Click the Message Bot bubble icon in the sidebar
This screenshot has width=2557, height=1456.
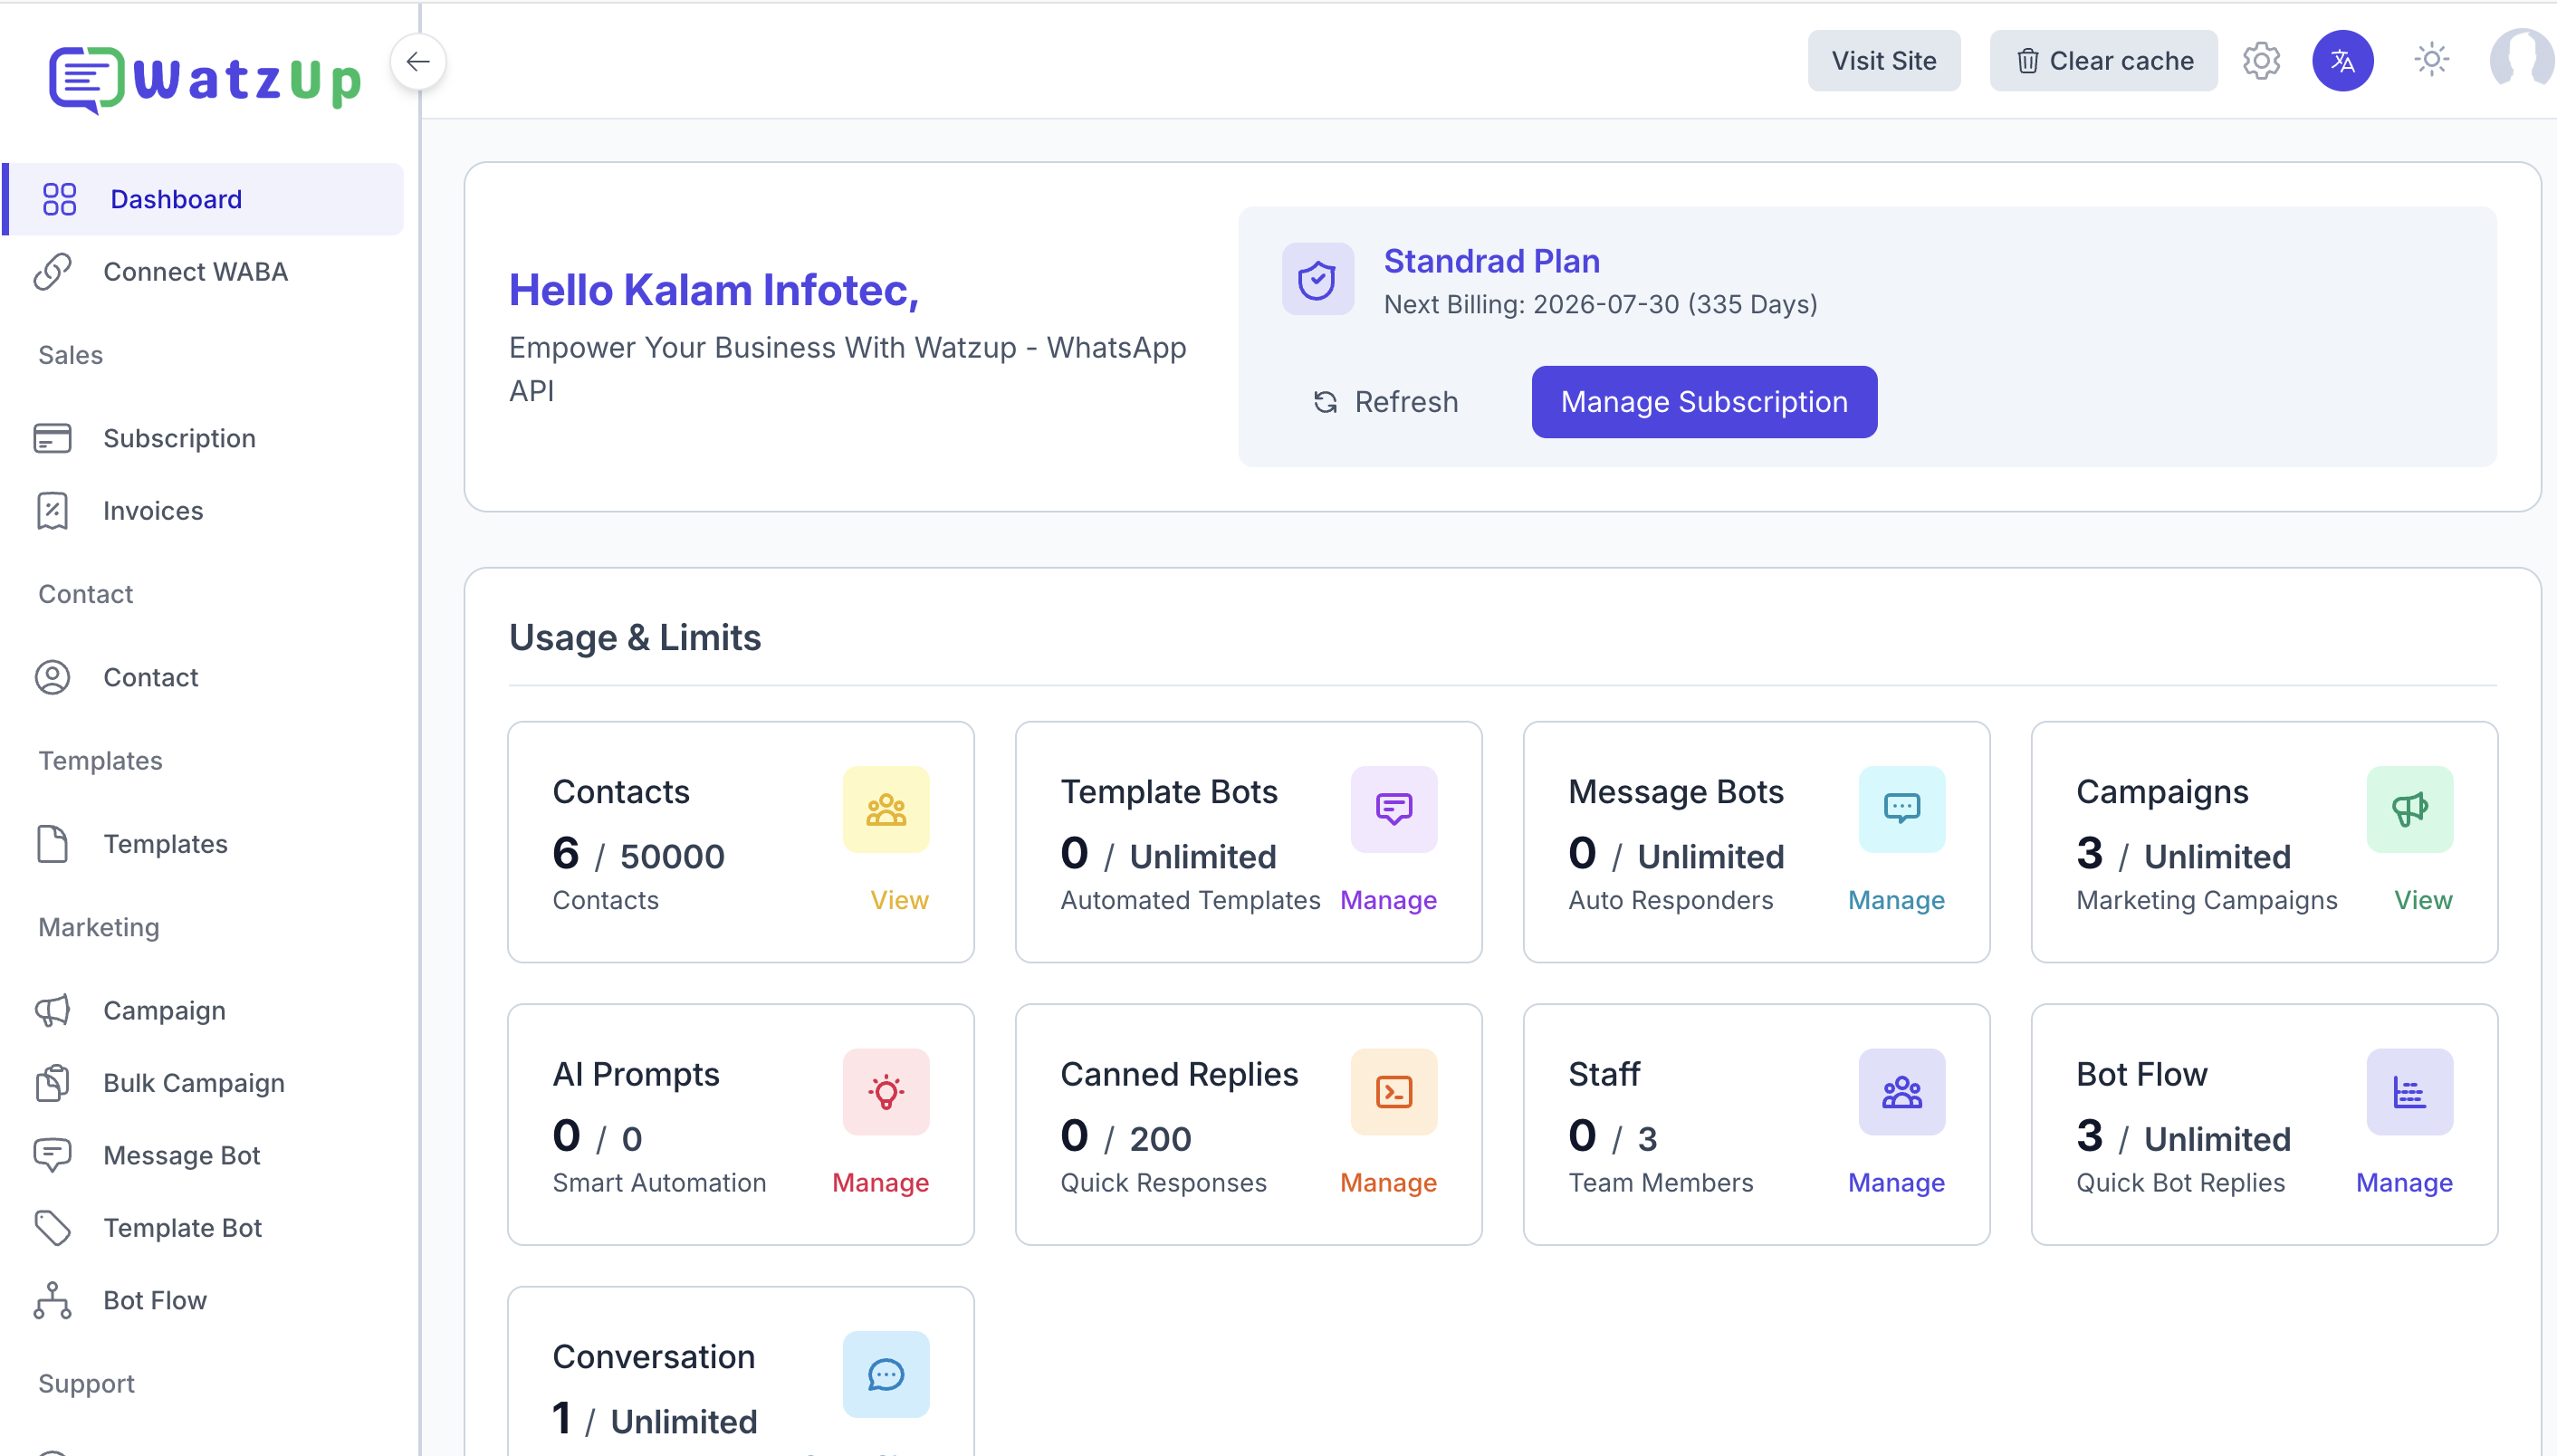coord(52,1155)
